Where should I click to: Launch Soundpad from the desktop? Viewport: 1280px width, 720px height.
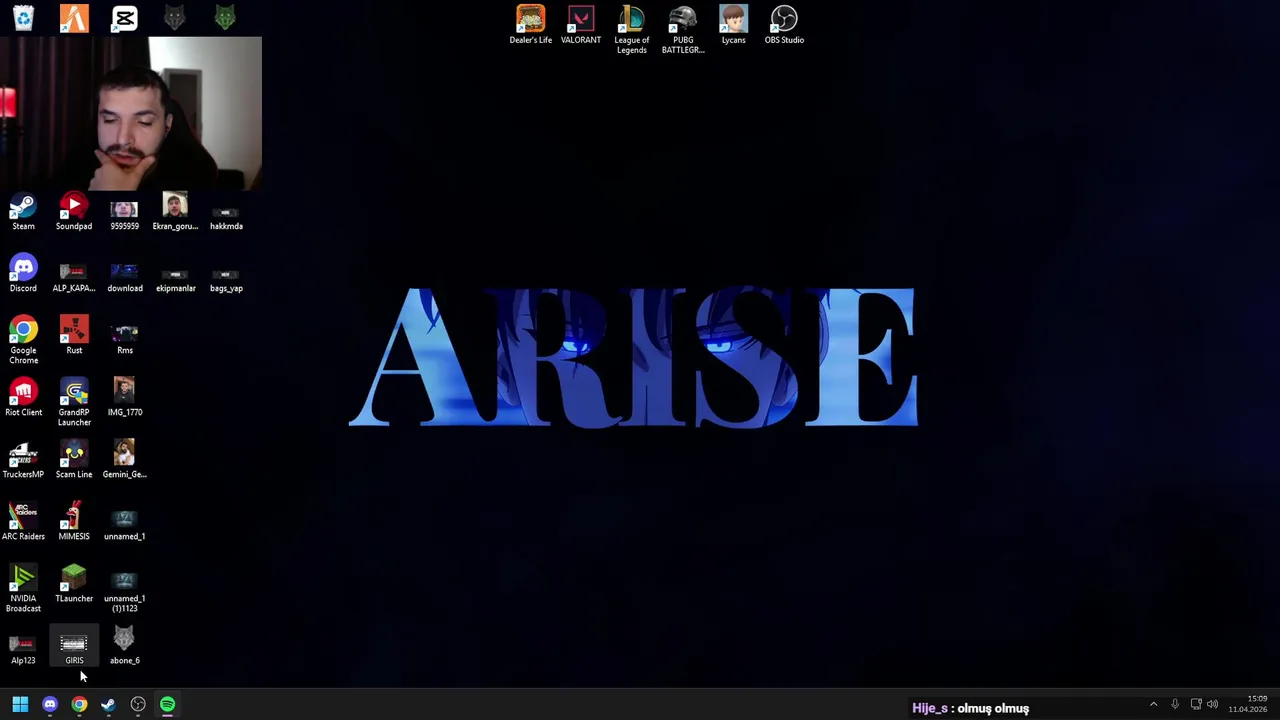coord(74,212)
